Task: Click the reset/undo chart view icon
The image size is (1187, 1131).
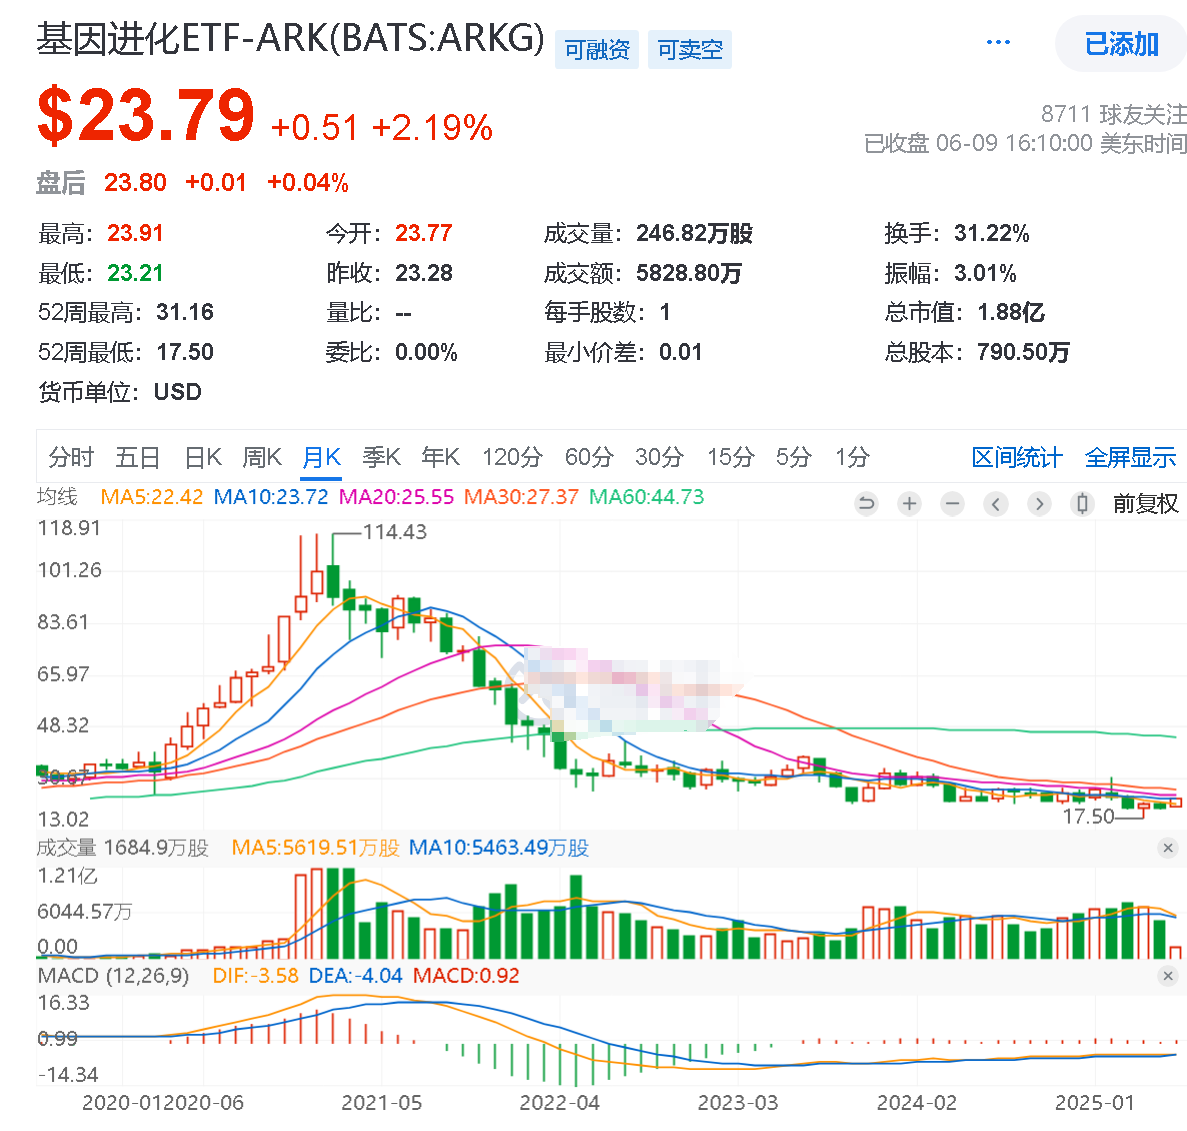Action: (866, 503)
